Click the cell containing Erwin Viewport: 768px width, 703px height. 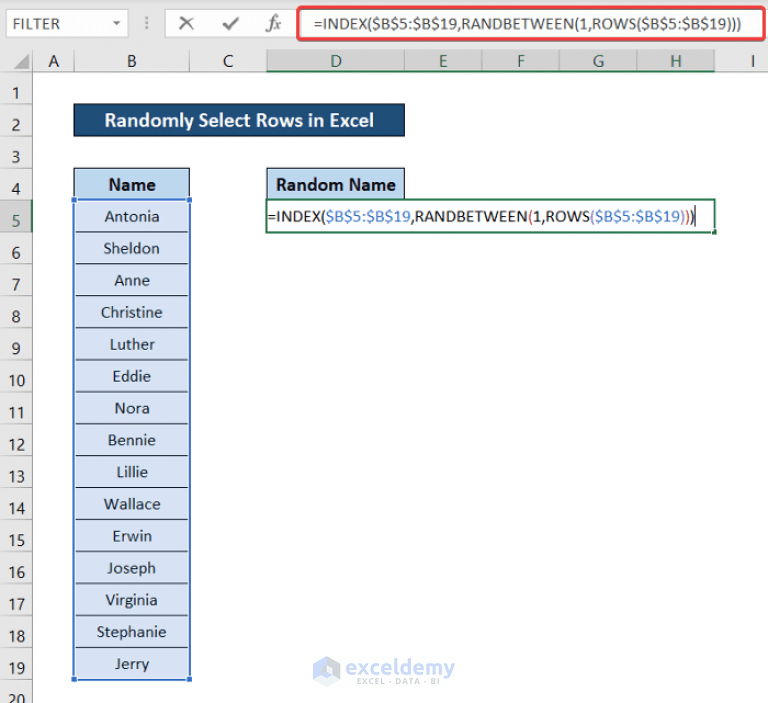click(132, 536)
